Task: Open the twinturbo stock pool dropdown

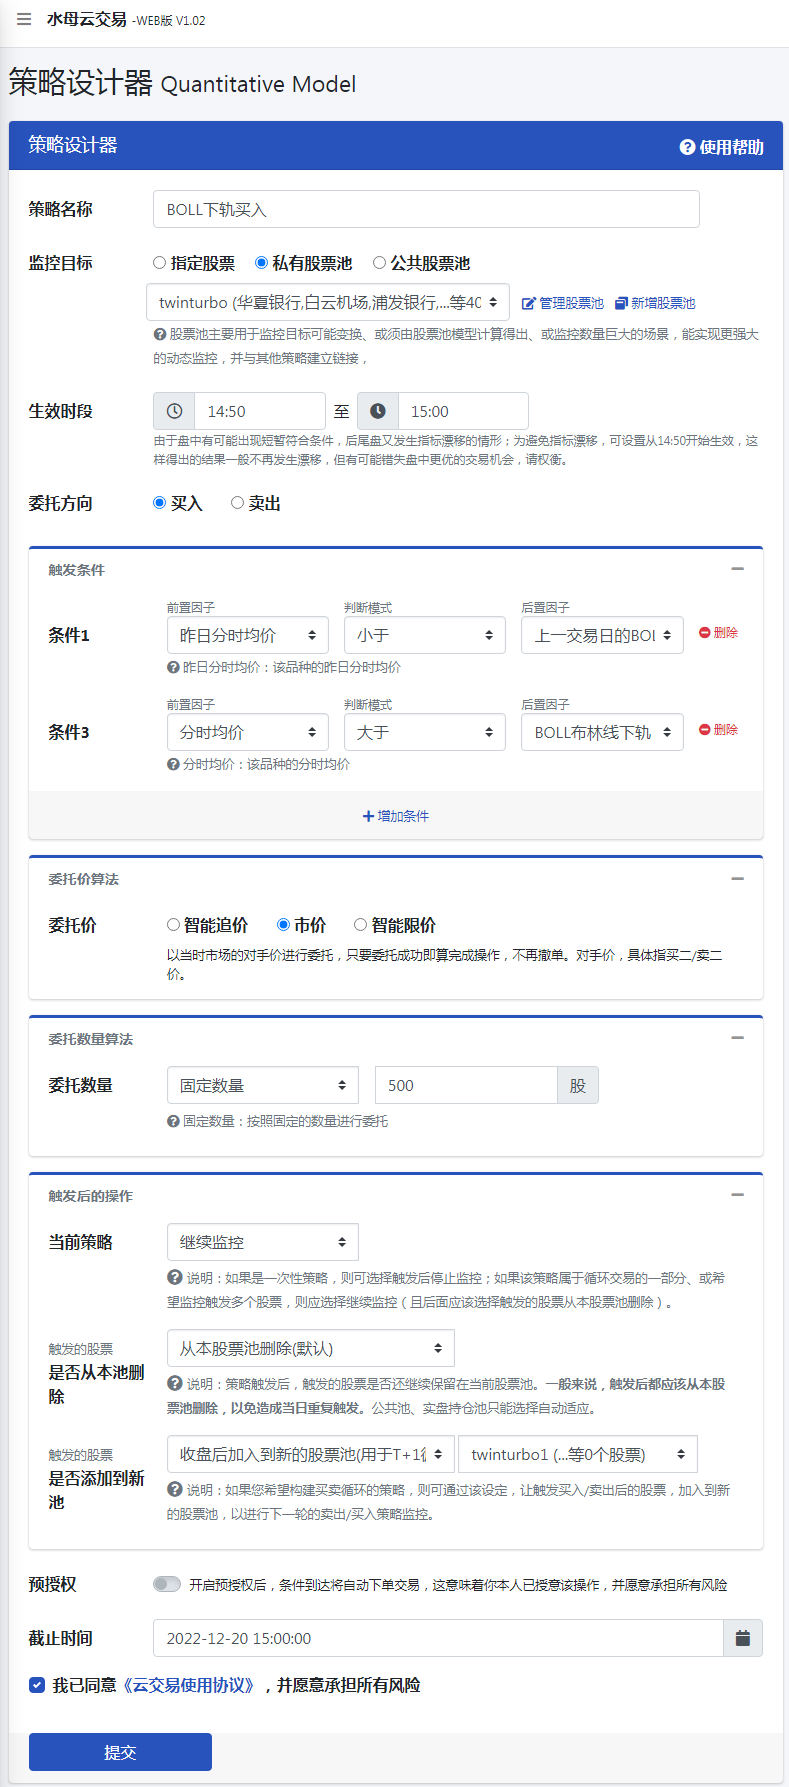Action: pyautogui.click(x=328, y=302)
